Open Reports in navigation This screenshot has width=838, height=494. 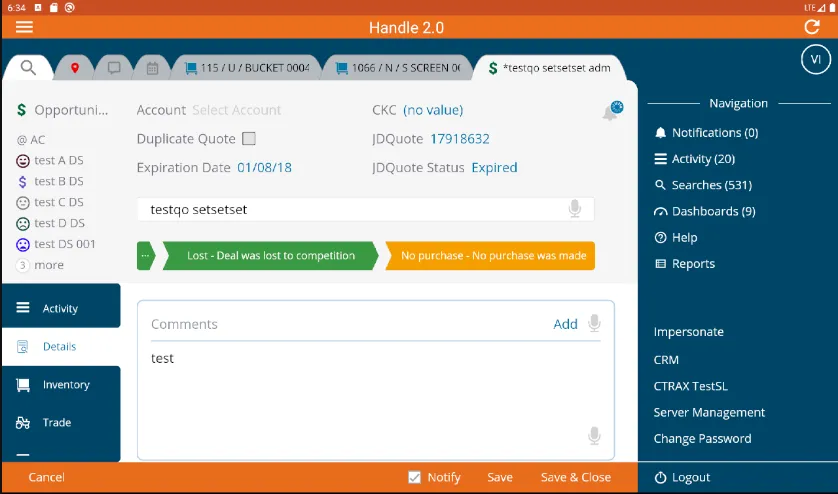pos(685,264)
